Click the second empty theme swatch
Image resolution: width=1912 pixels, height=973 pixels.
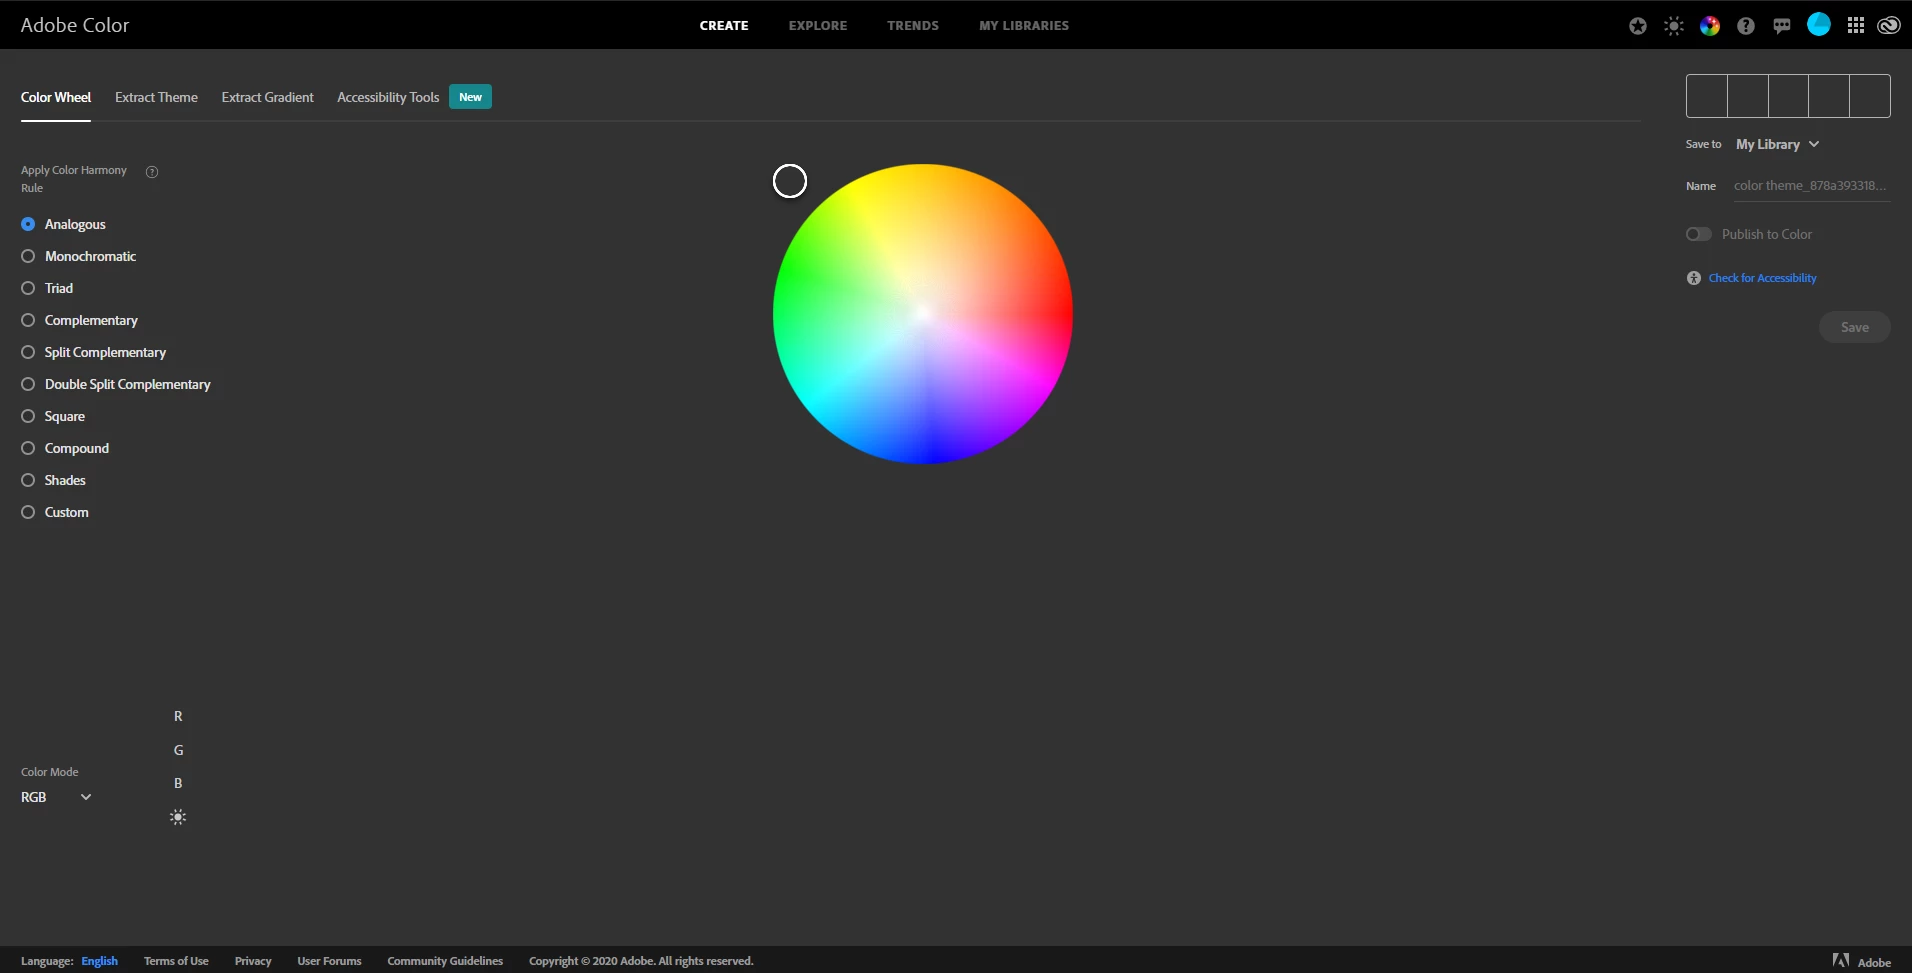click(1748, 96)
